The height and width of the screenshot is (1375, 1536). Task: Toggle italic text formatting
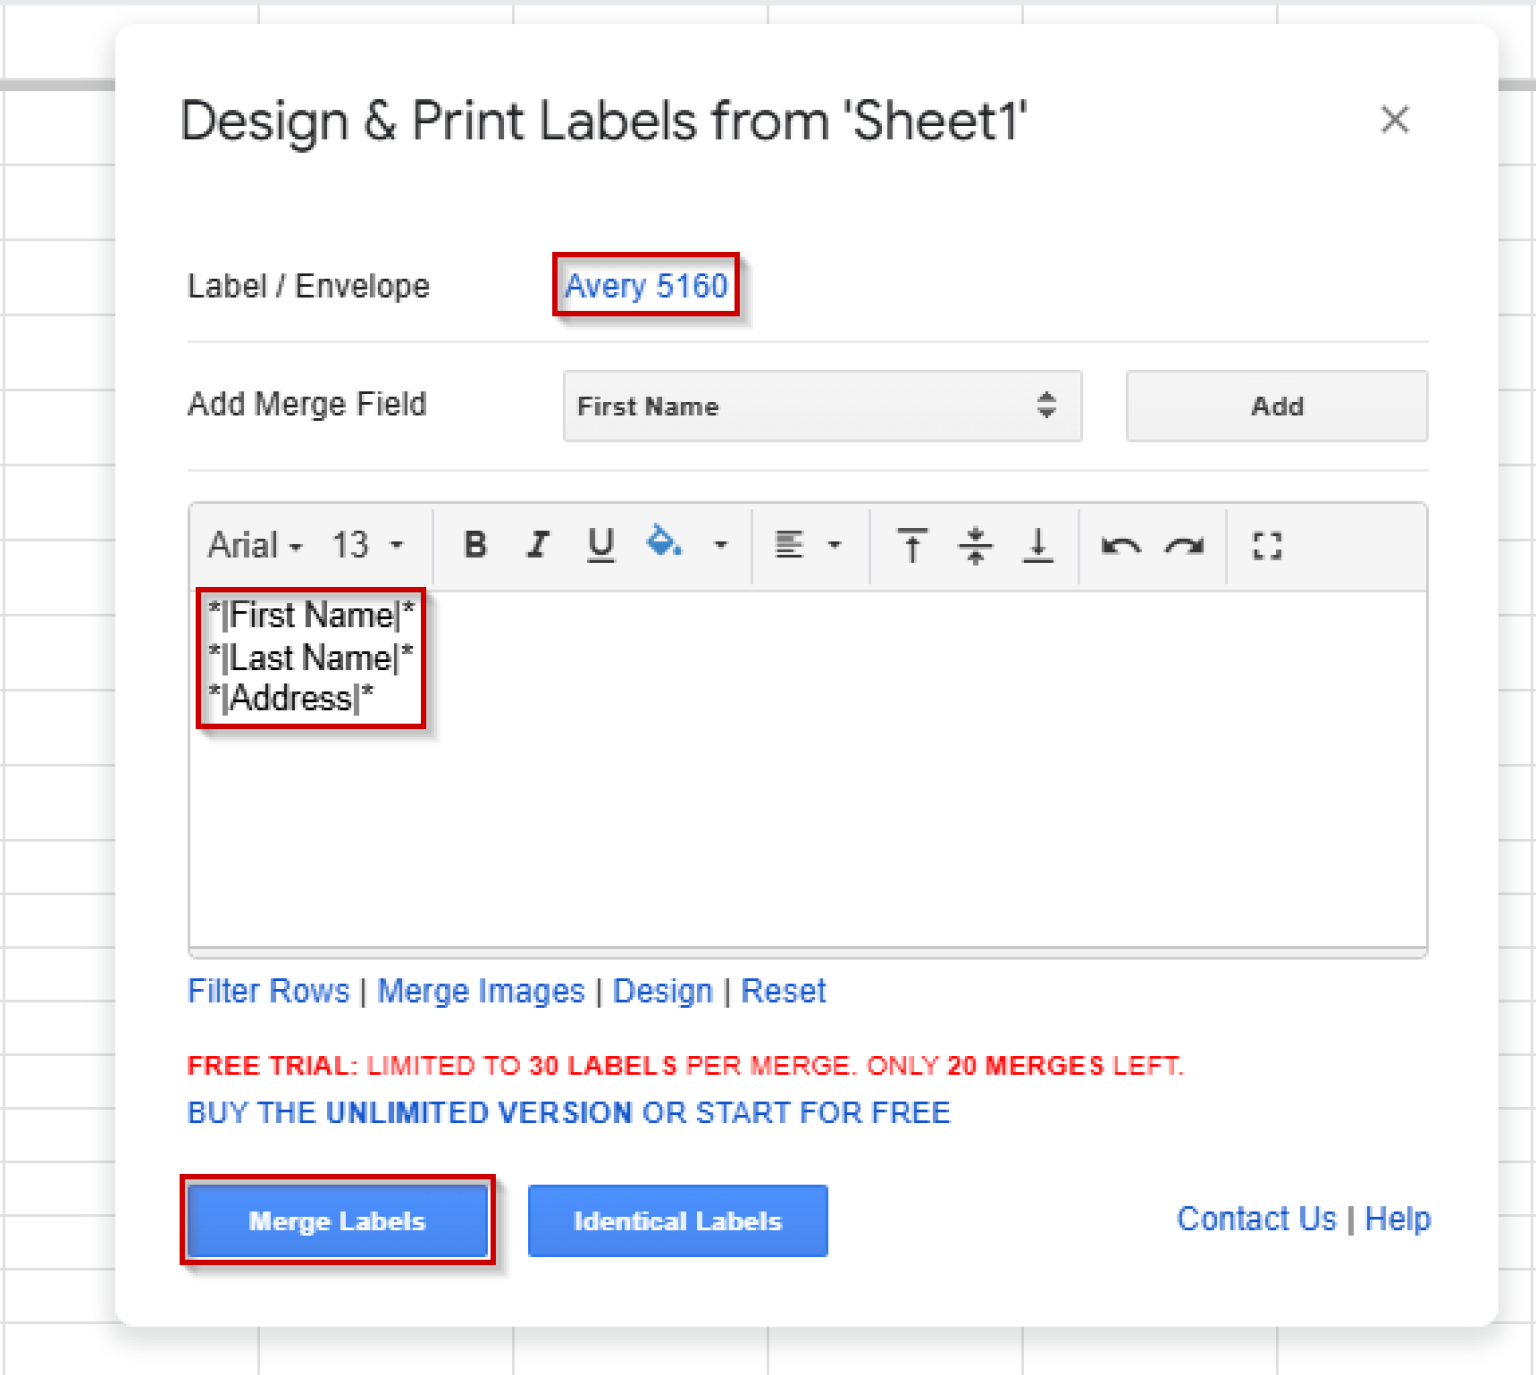[538, 545]
